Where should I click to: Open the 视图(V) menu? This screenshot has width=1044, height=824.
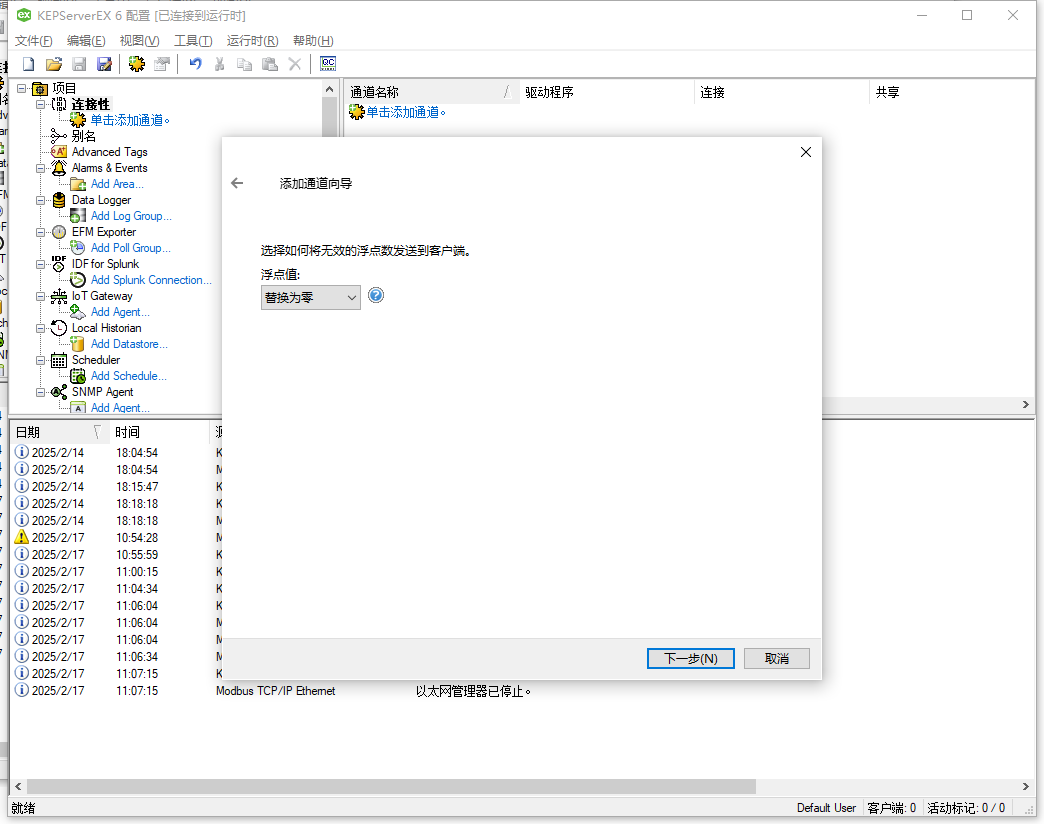point(139,41)
